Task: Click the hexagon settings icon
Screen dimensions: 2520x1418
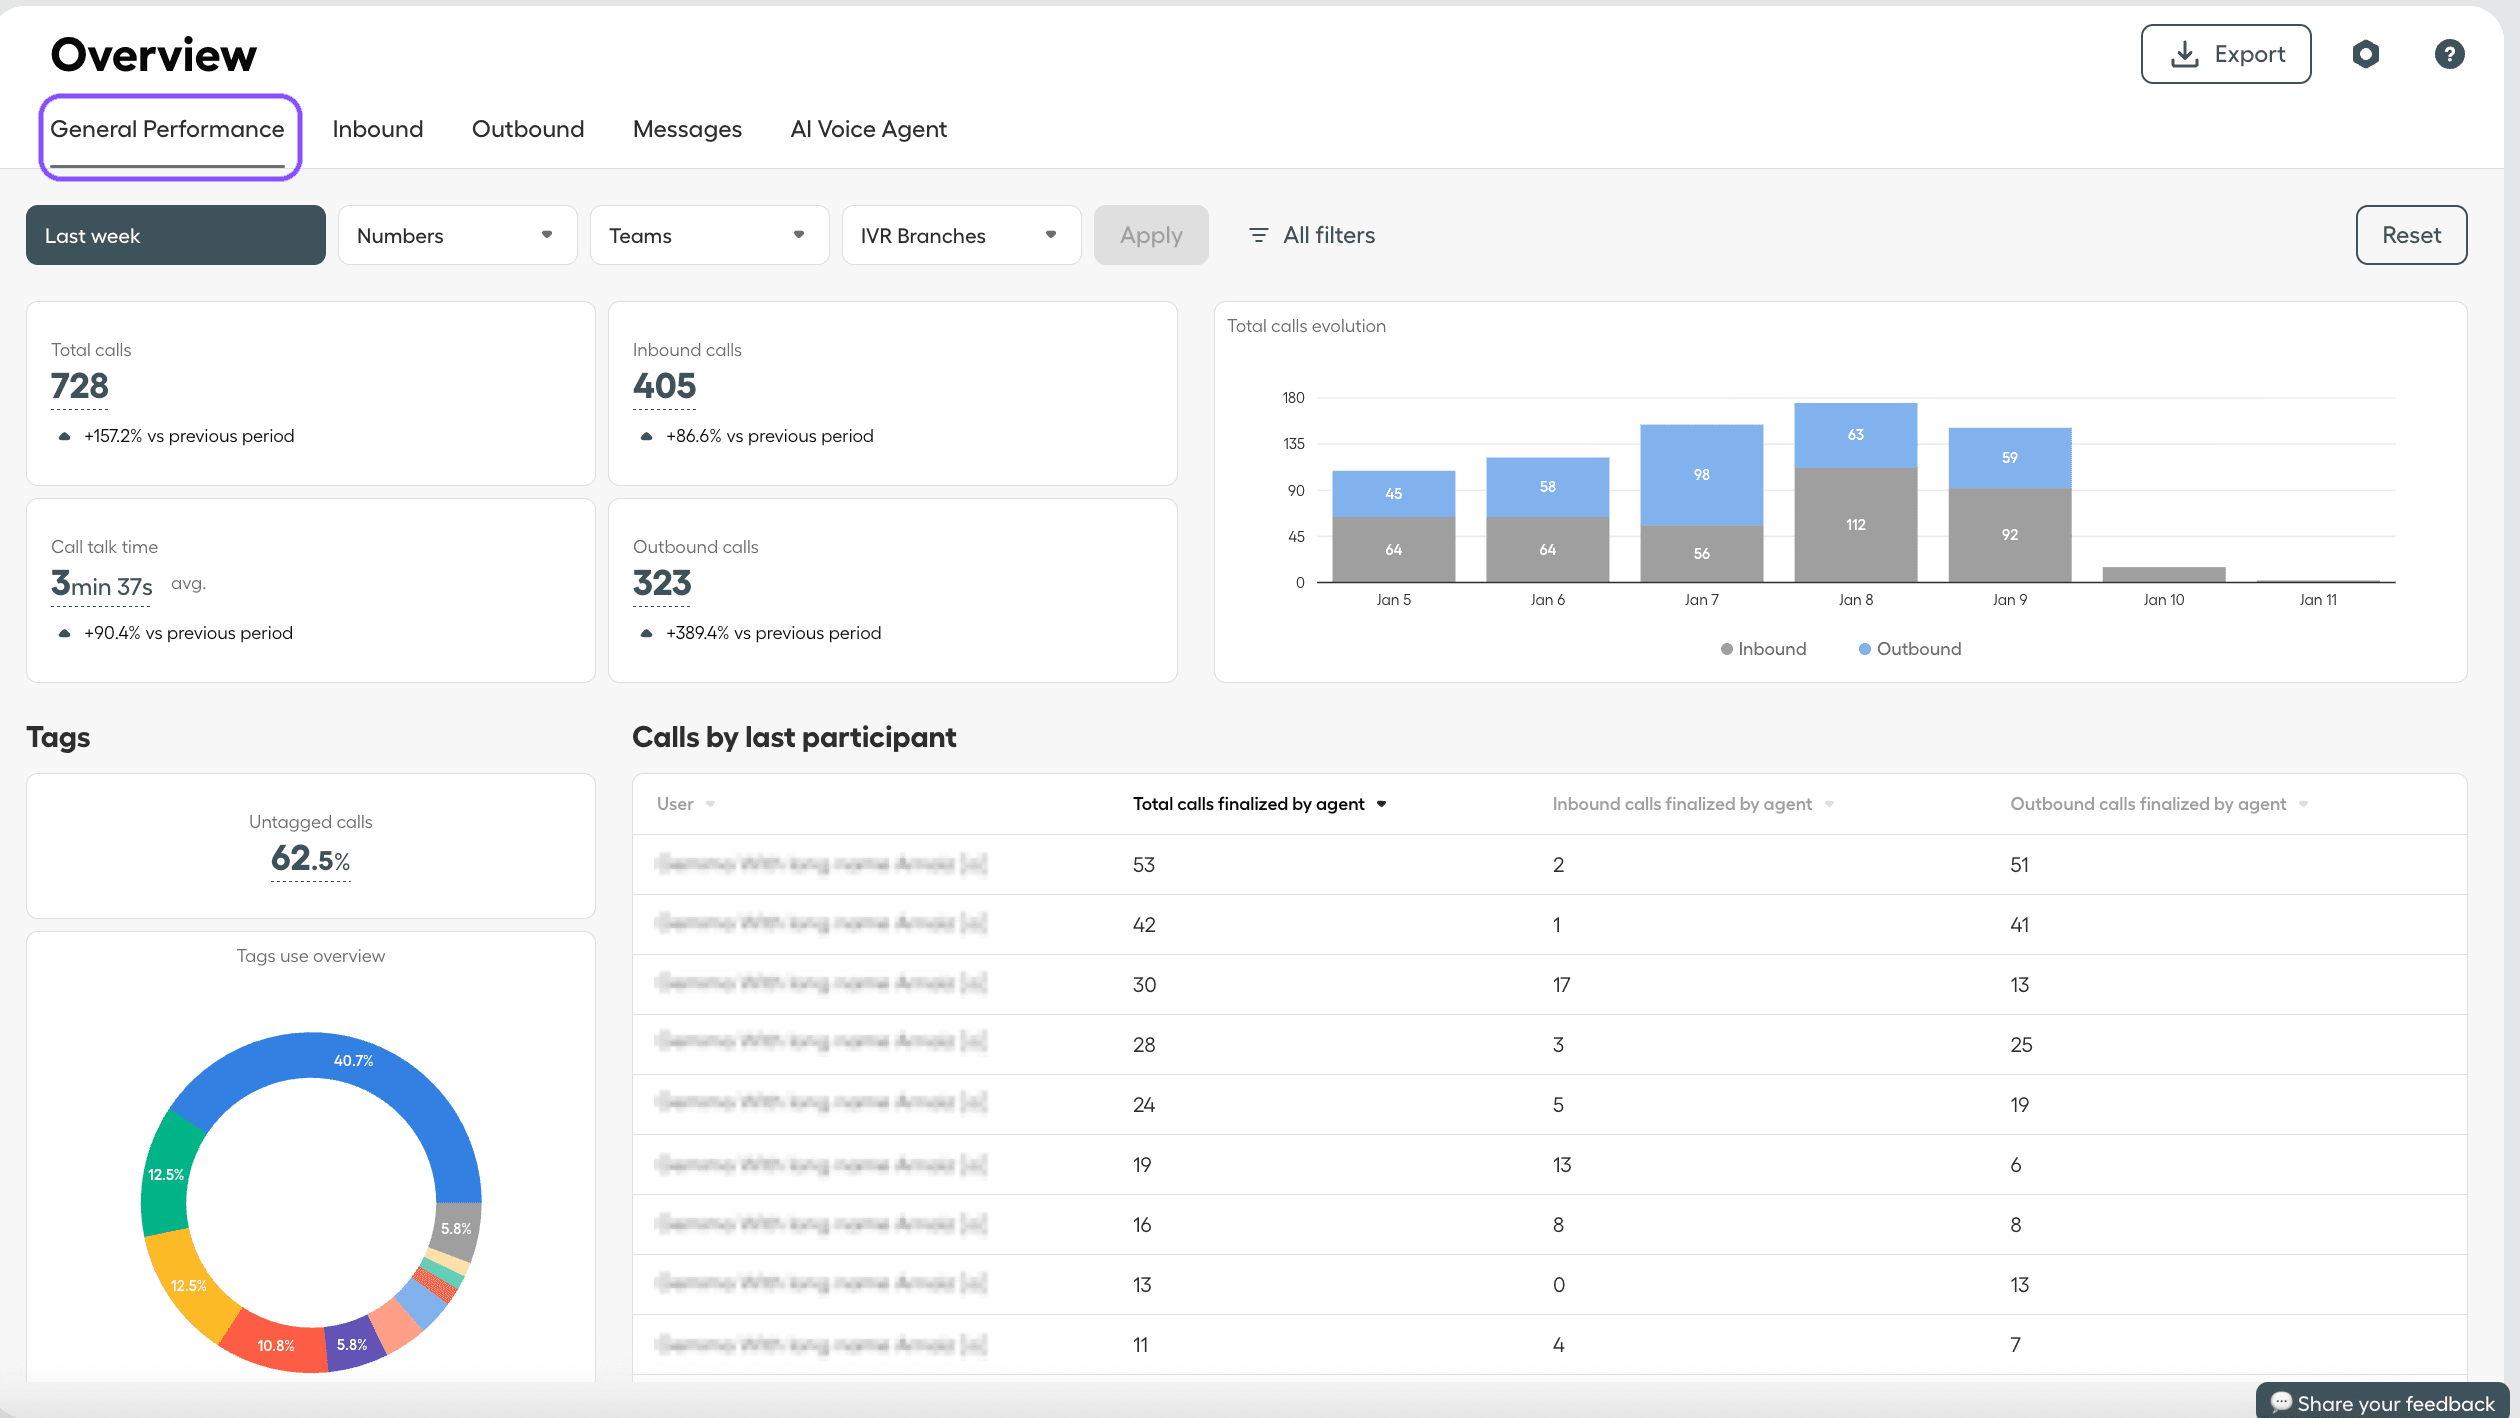Action: 2365,54
